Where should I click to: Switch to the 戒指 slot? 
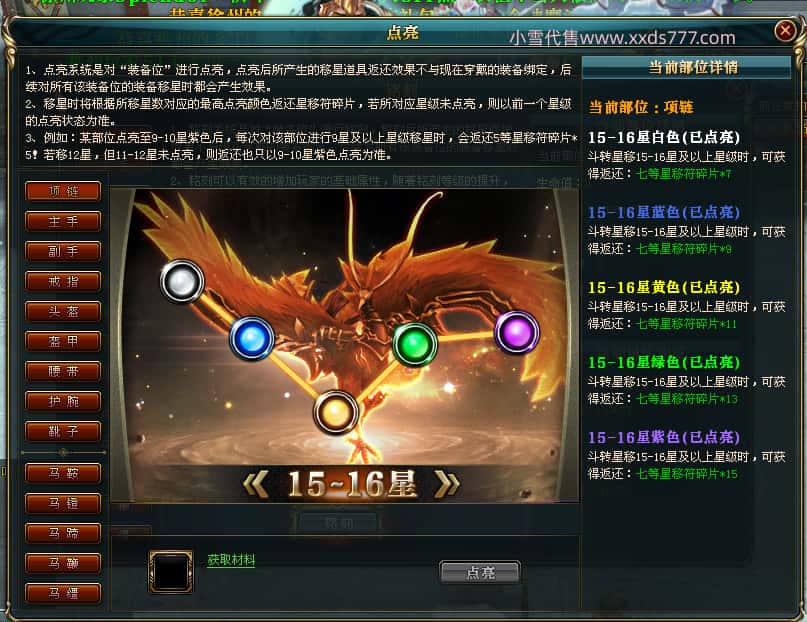[63, 281]
